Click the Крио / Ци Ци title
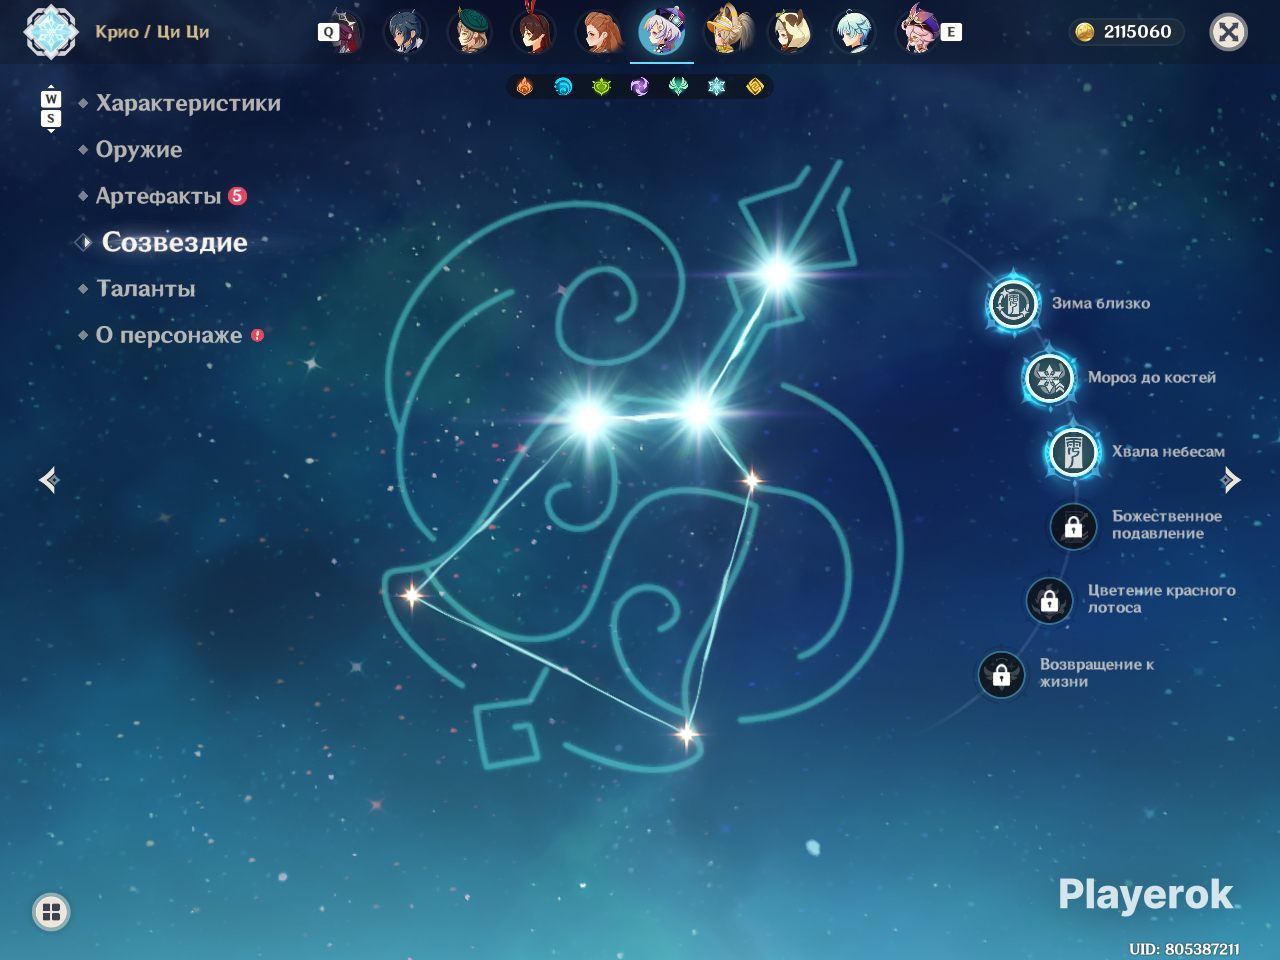The width and height of the screenshot is (1280, 960). click(x=152, y=32)
